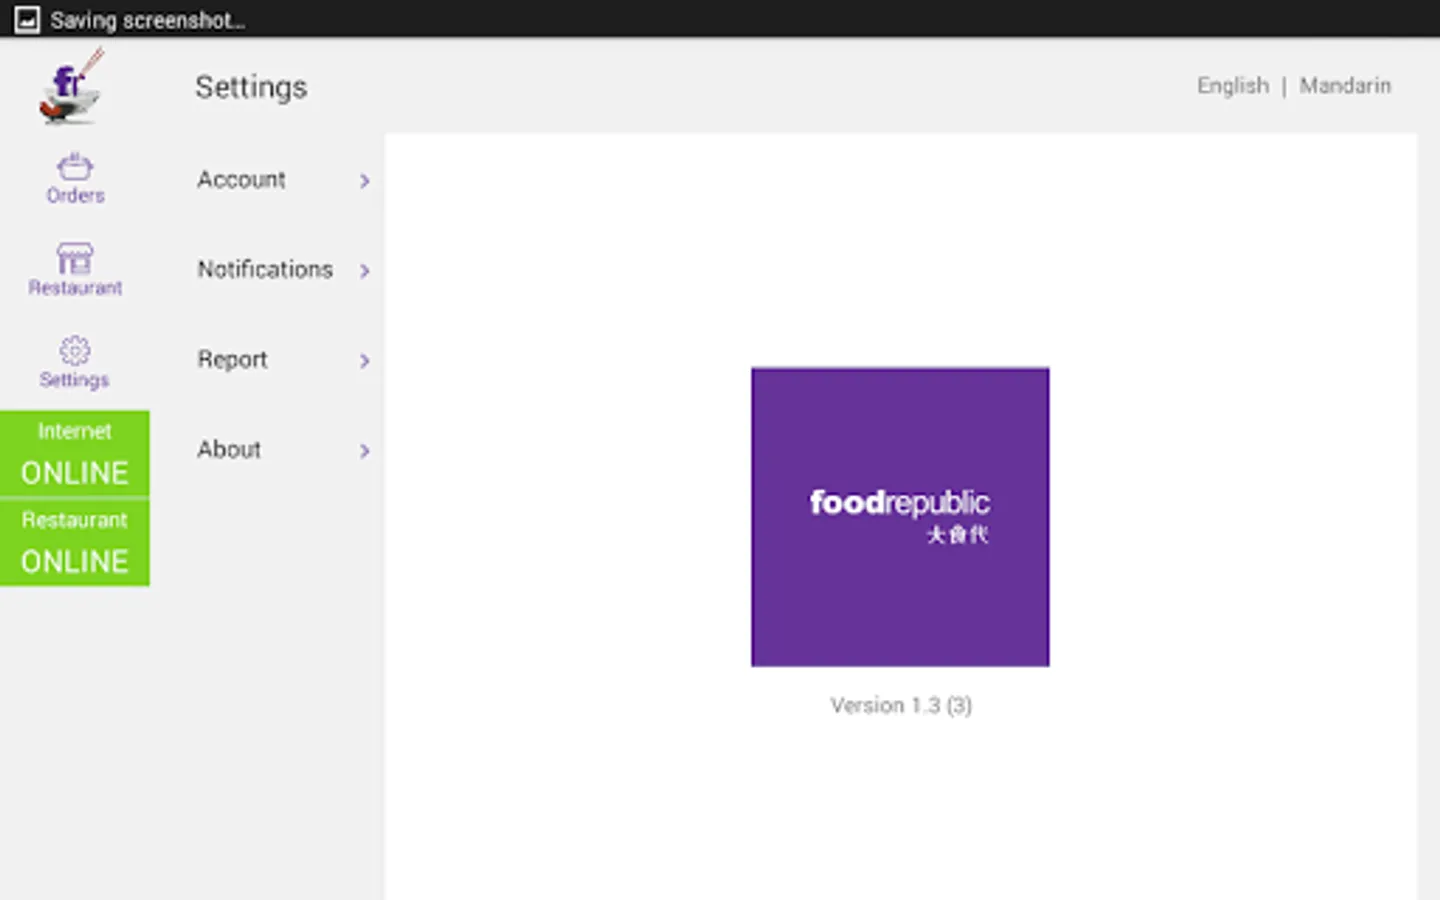Click the screenshot notification icon in the status bar
Screen dimensions: 1440x900
click(27, 19)
